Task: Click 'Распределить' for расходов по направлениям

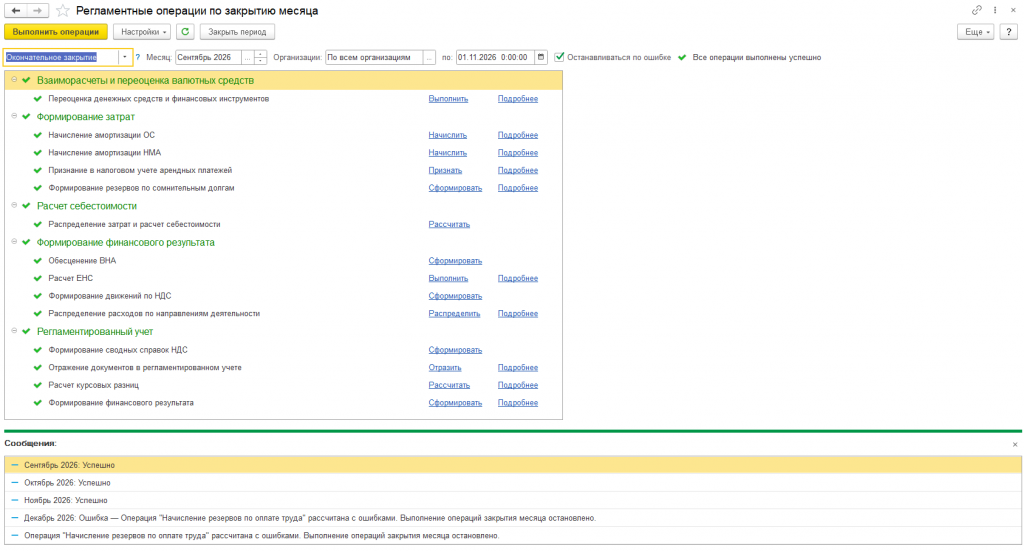Action: (454, 313)
